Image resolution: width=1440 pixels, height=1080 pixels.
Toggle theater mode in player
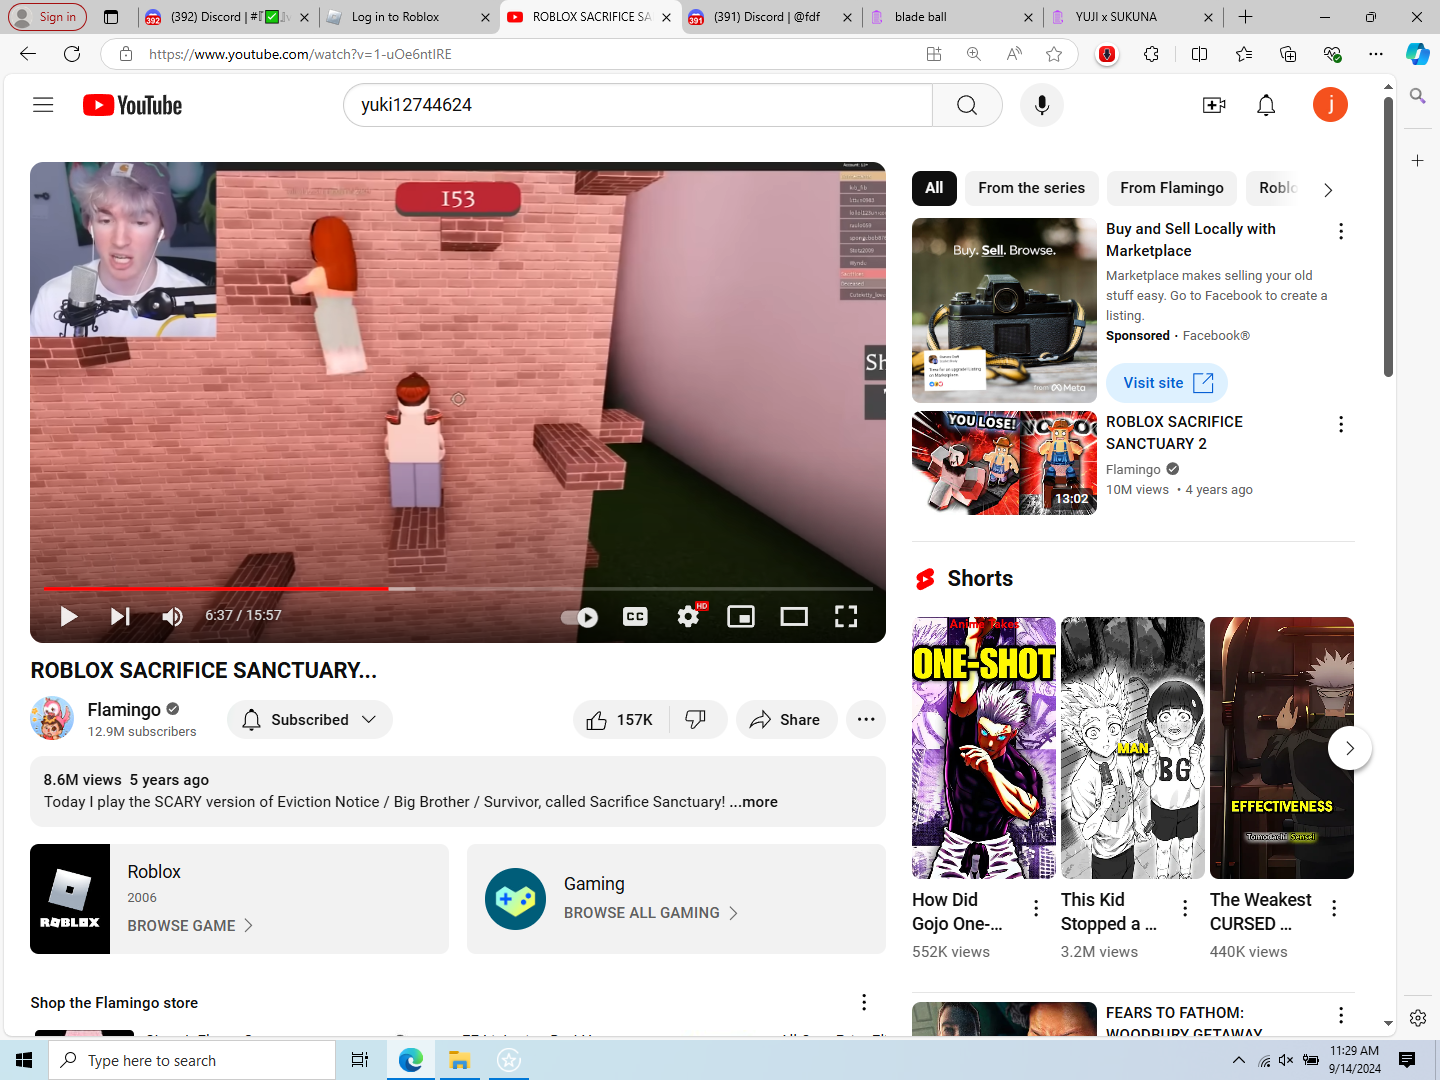pos(794,616)
